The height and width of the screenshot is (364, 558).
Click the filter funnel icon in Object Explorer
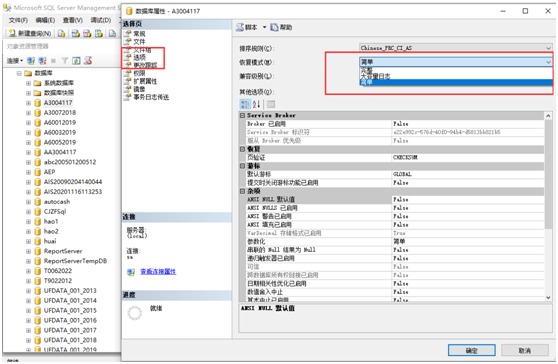click(64, 61)
